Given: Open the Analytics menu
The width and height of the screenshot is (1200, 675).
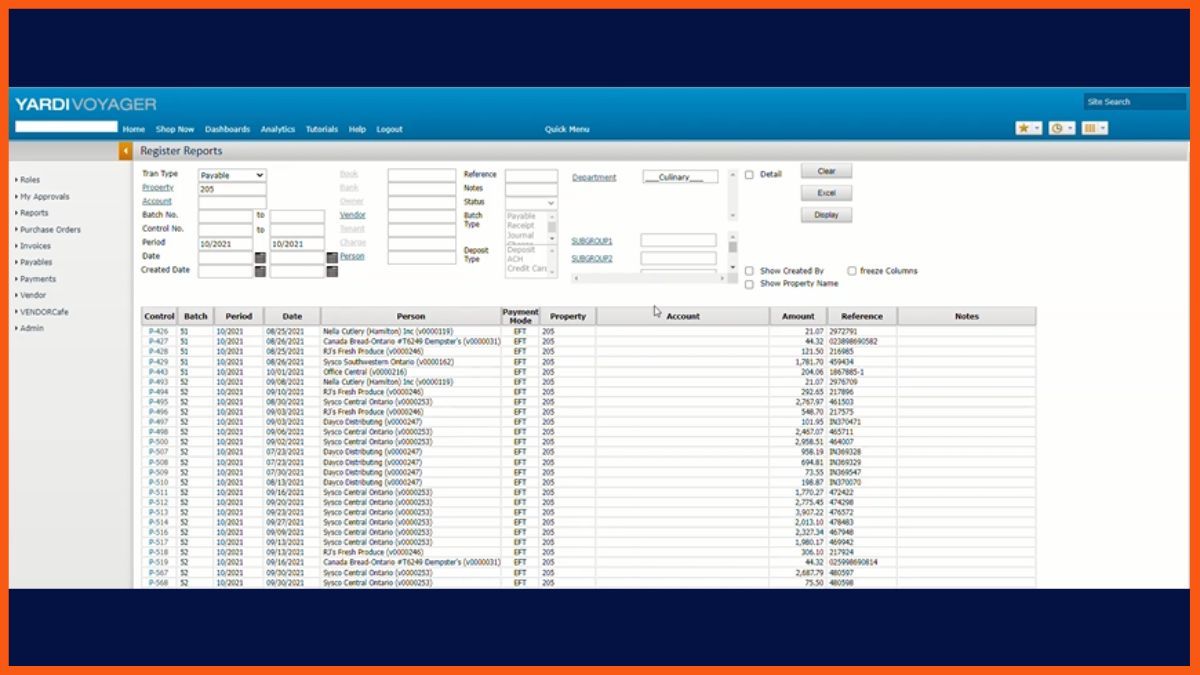Looking at the screenshot, I should (x=278, y=129).
